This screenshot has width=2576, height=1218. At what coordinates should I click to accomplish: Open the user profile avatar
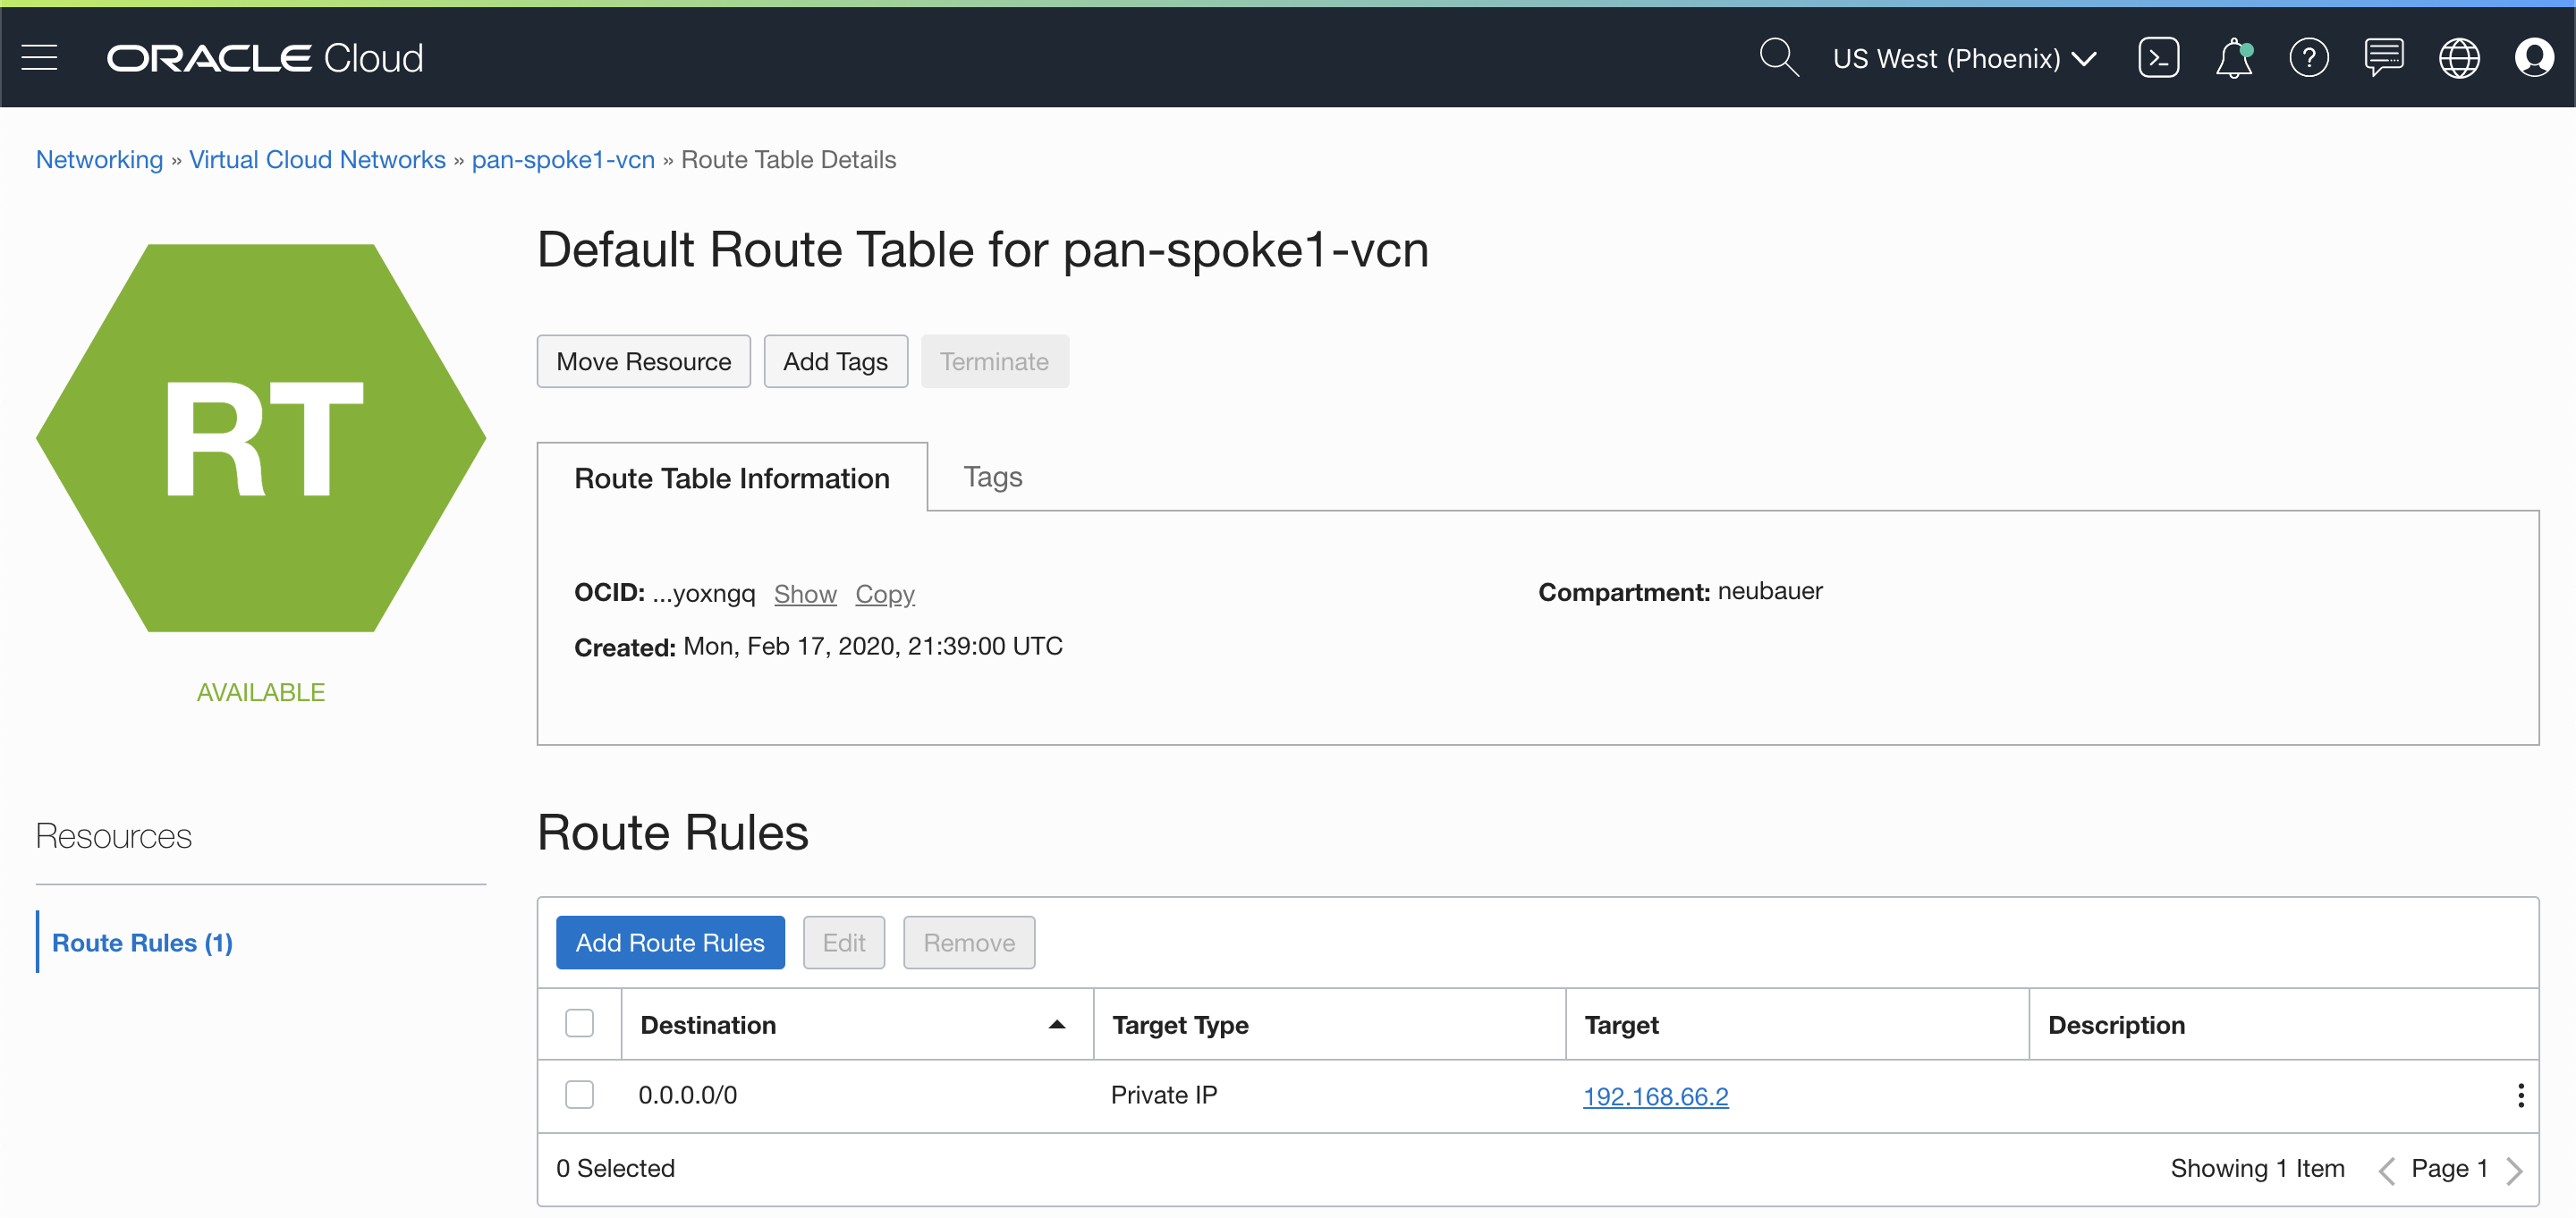2533,58
